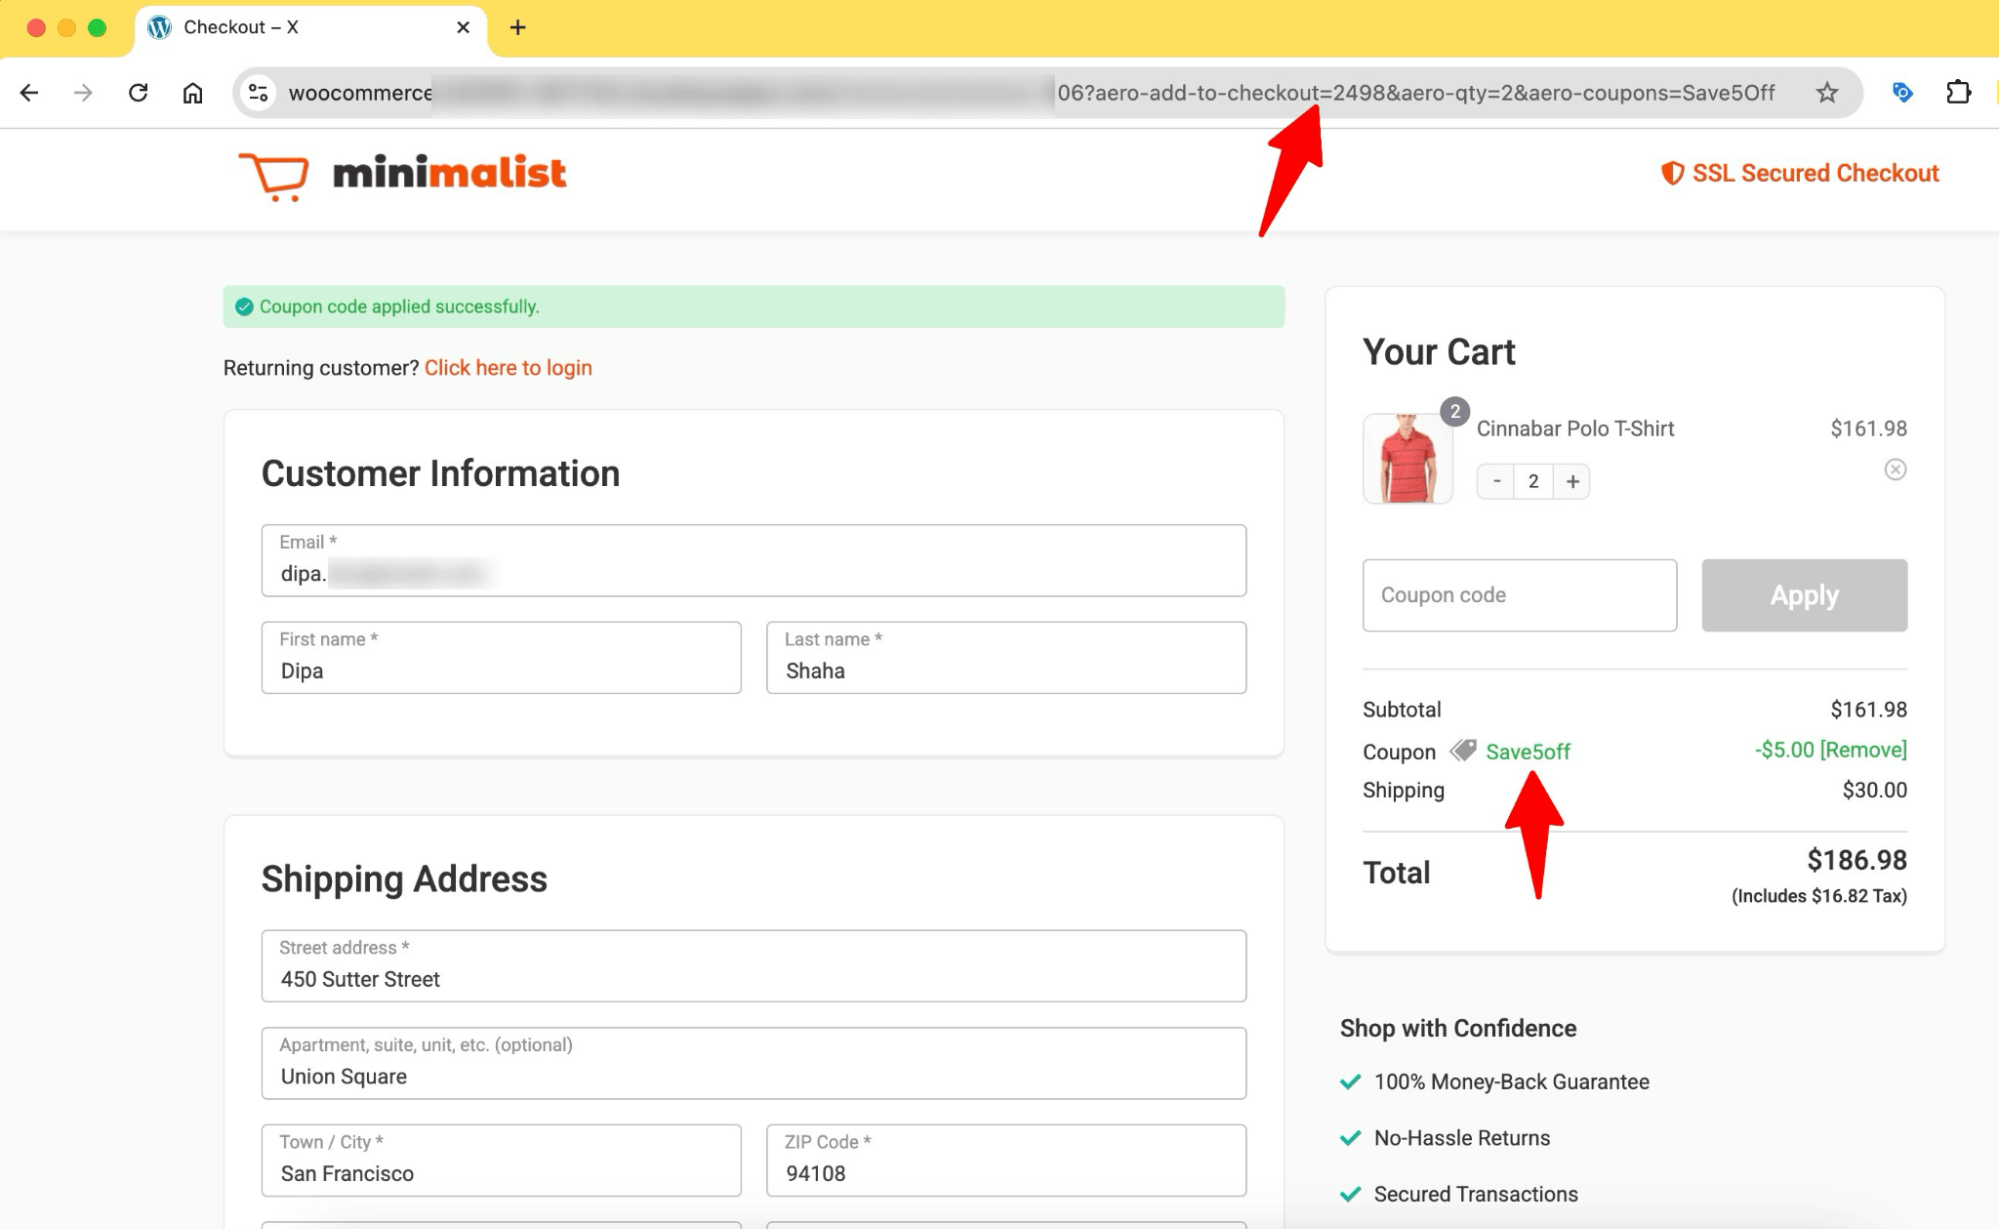The height and width of the screenshot is (1229, 1999).
Task: Click the Apply coupon code button
Action: [x=1805, y=595]
